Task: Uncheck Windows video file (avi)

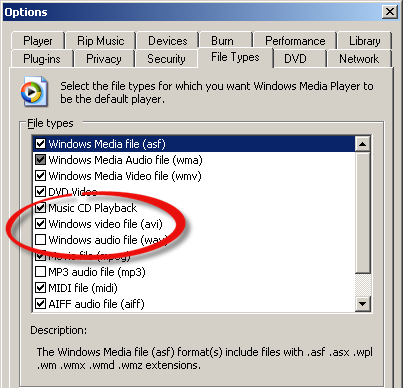Action: tap(40, 224)
